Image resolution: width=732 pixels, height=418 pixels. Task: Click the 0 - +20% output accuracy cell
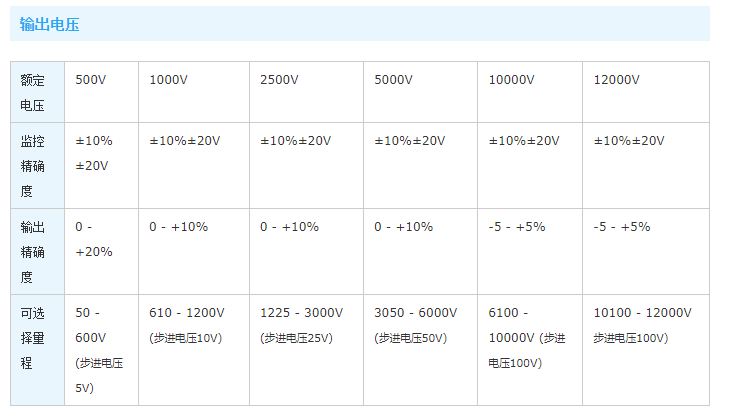coord(94,239)
